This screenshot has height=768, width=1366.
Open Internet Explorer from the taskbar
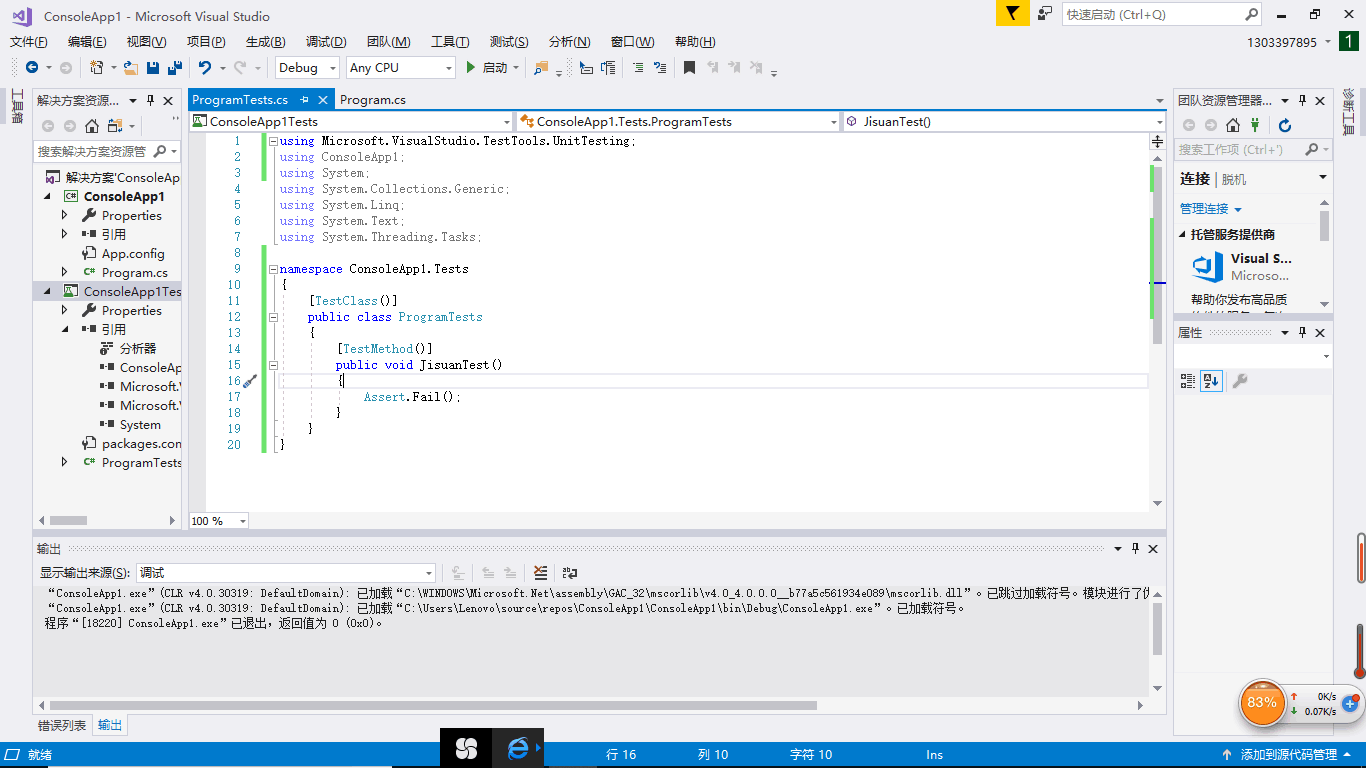[518, 748]
